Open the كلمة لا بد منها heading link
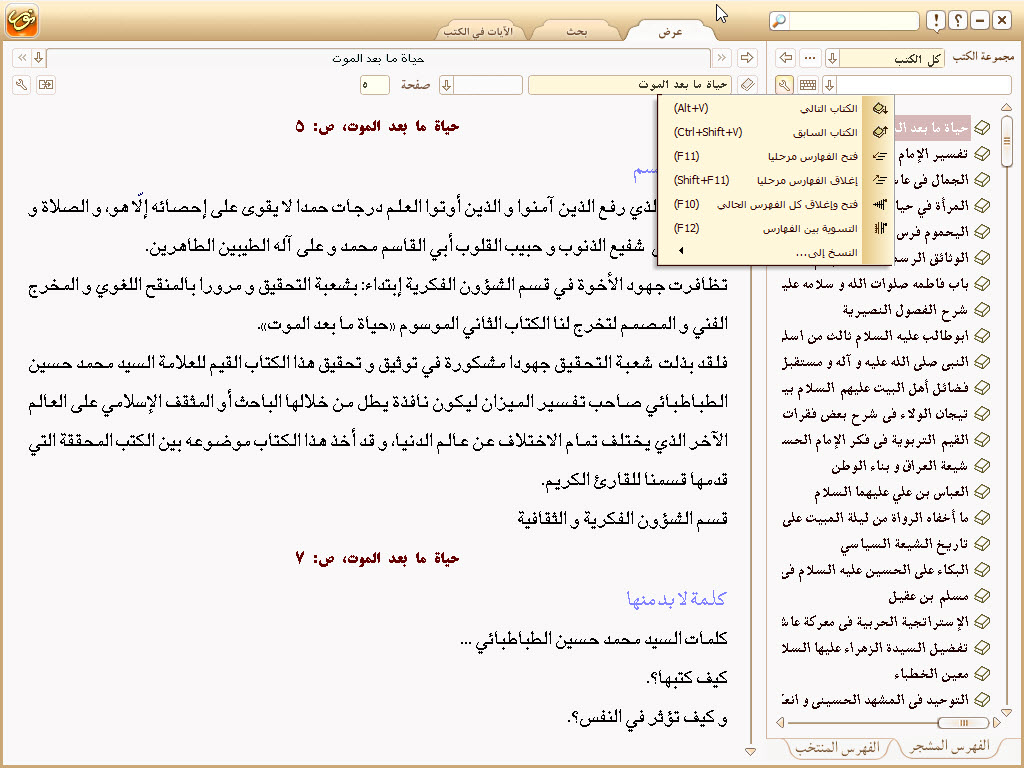1024x768 pixels. tap(677, 598)
